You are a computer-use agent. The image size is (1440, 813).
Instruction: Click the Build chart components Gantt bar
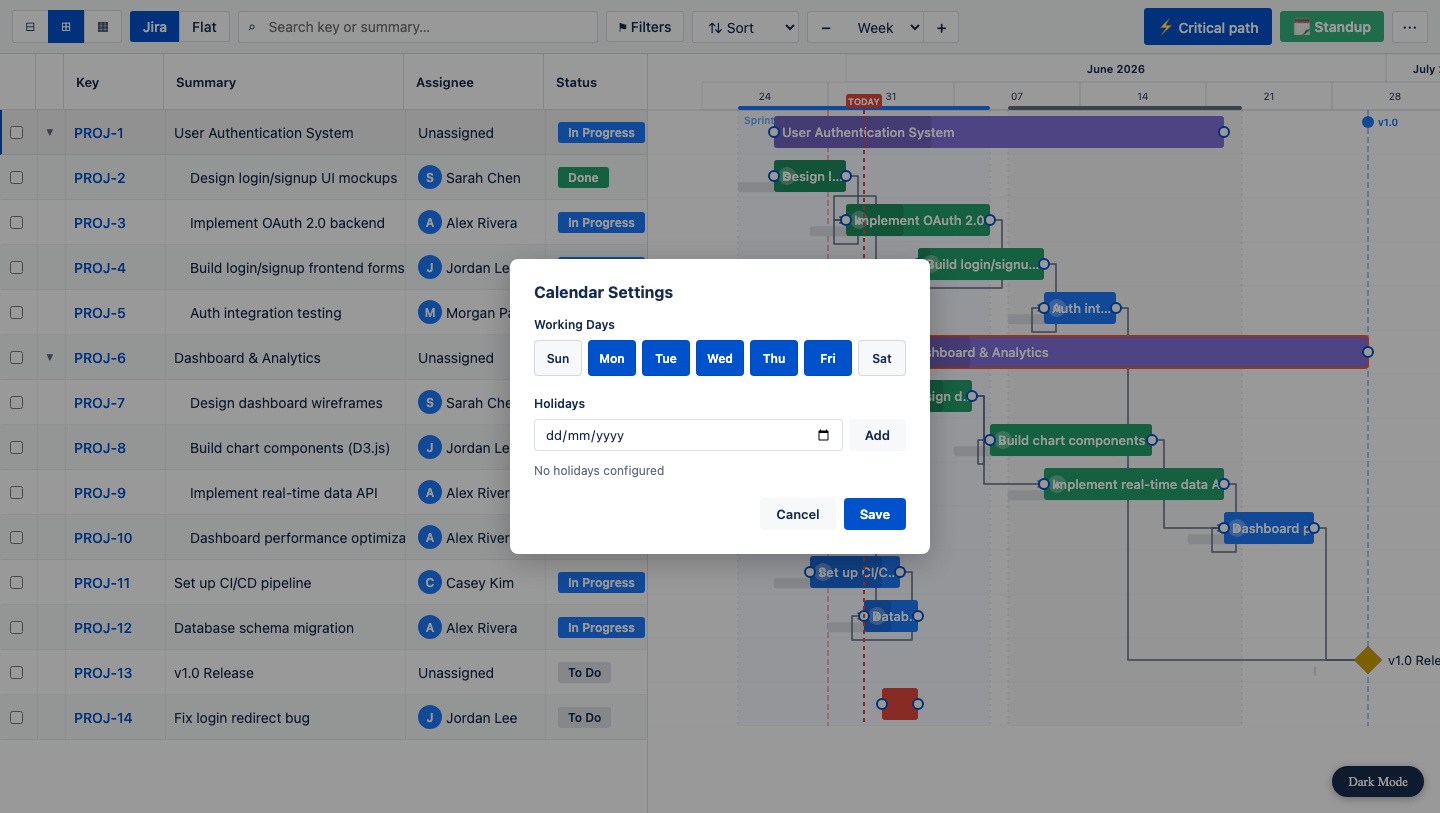1071,440
